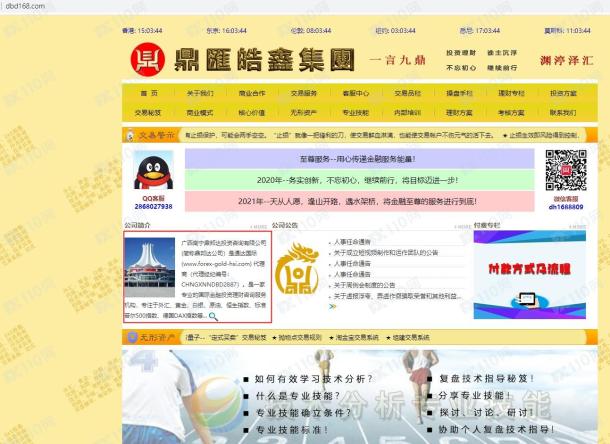Open the 客服中心 nav item
Viewport: 610px width, 444px height.
pyautogui.click(x=356, y=93)
